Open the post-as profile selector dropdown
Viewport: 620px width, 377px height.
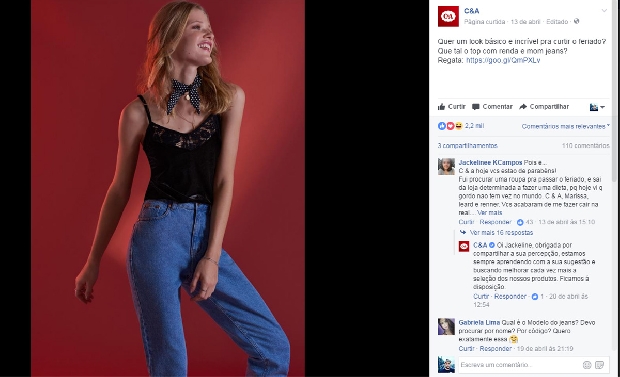coord(597,107)
